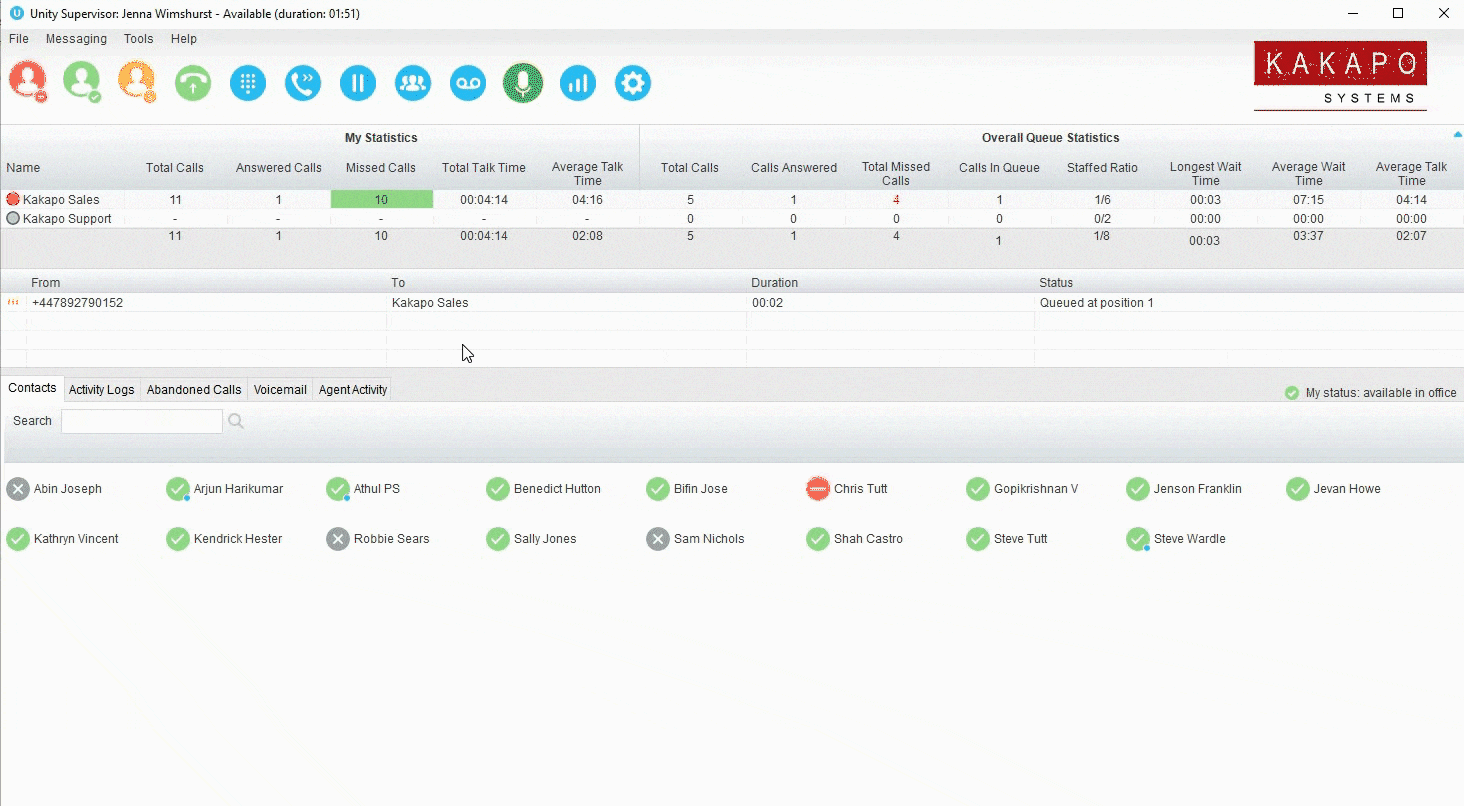Start a conference call
The width and height of the screenshot is (1464, 806).
point(413,83)
